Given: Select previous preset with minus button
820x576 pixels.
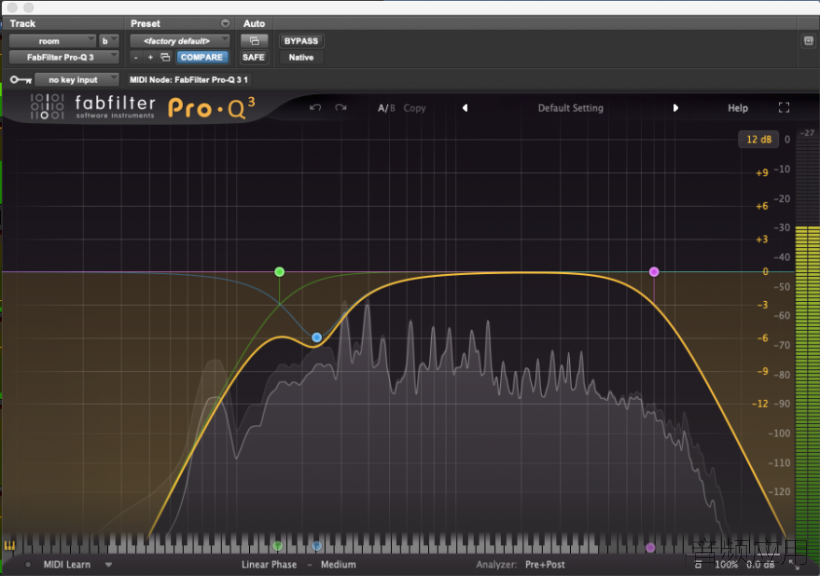Looking at the screenshot, I should 136,57.
